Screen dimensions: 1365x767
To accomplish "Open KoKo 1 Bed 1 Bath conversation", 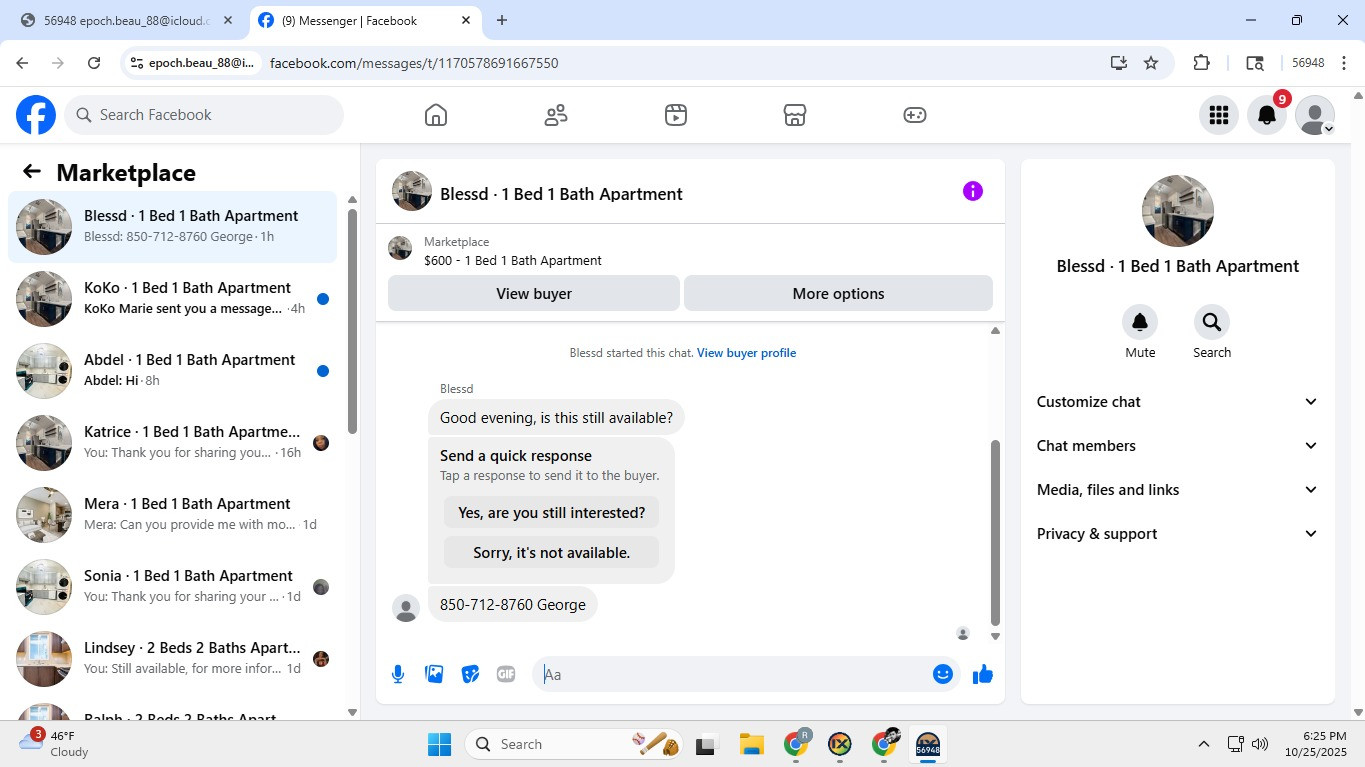I will click(x=173, y=299).
